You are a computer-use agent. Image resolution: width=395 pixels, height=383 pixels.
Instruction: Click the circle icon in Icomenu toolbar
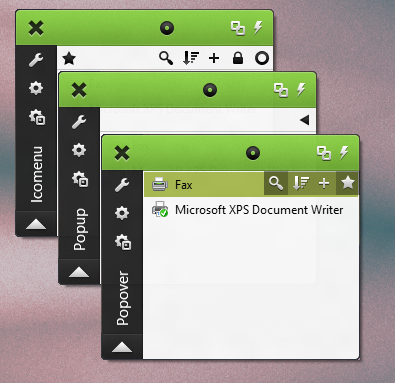point(262,58)
